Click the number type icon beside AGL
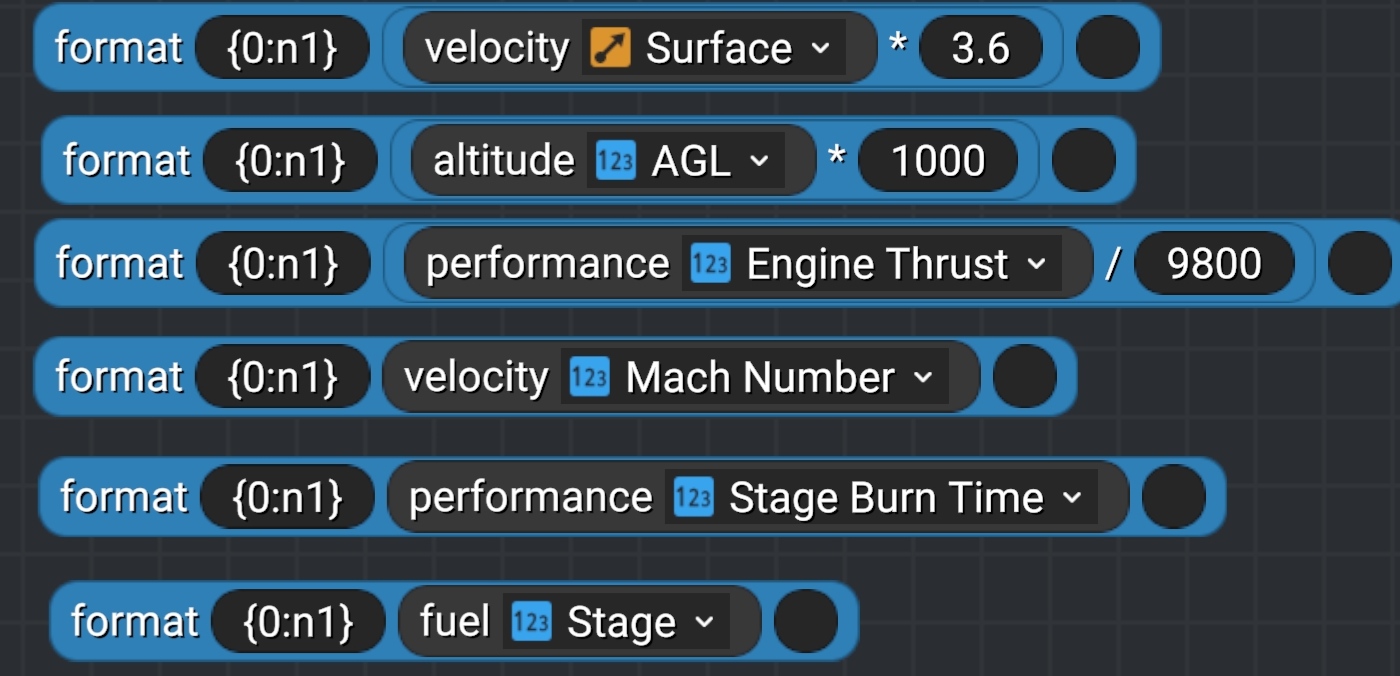Image resolution: width=1400 pixels, height=676 pixels. click(615, 160)
